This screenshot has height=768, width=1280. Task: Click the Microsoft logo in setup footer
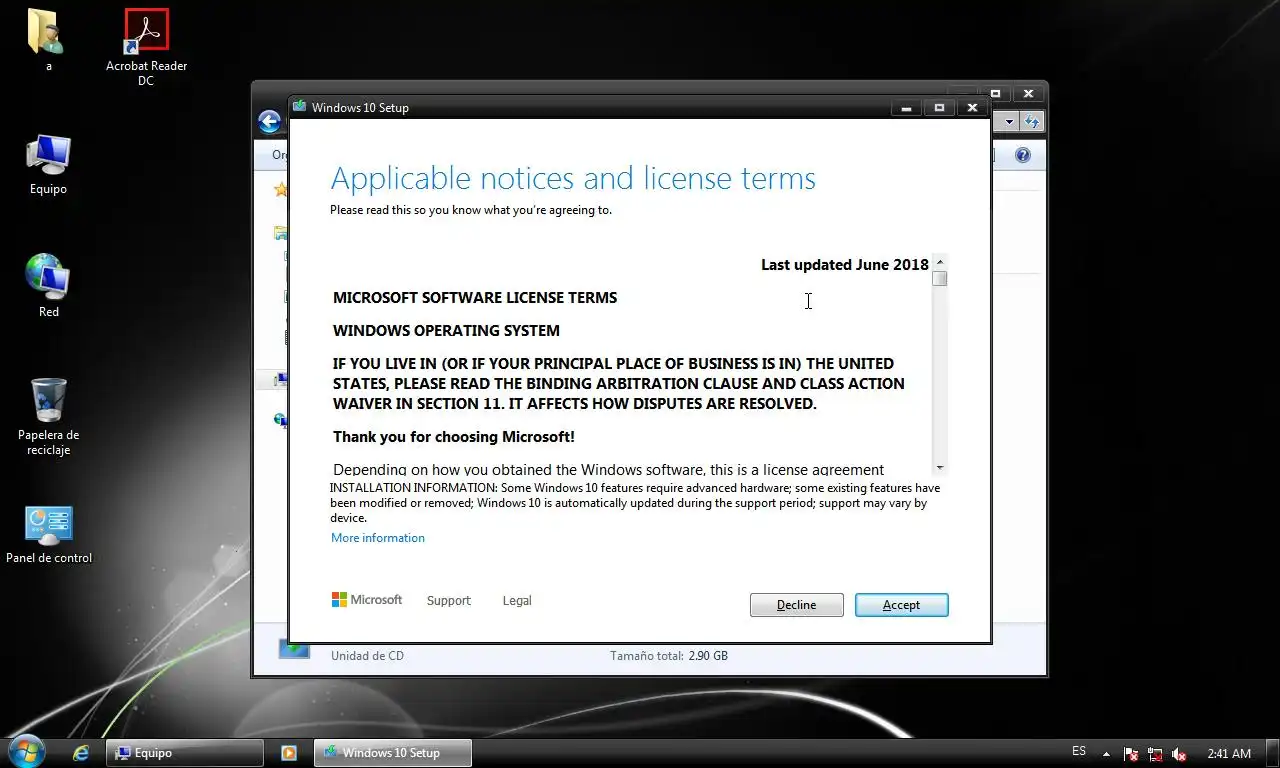point(367,600)
